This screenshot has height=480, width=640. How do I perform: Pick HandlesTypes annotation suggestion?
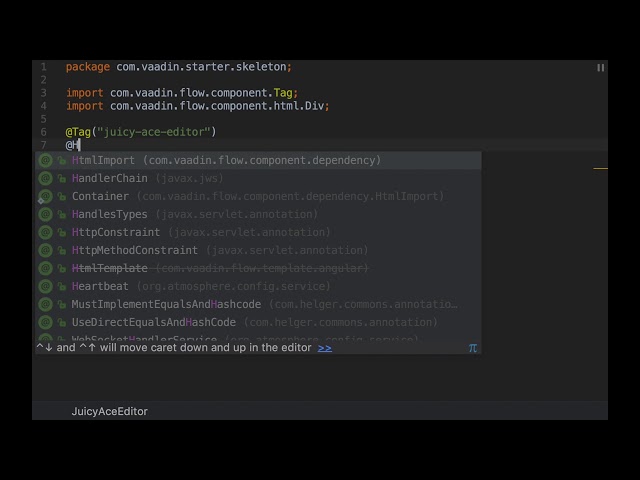coord(258,214)
